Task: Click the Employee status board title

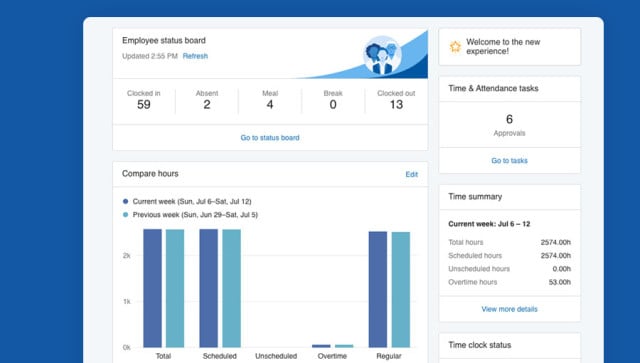Action: click(x=164, y=40)
